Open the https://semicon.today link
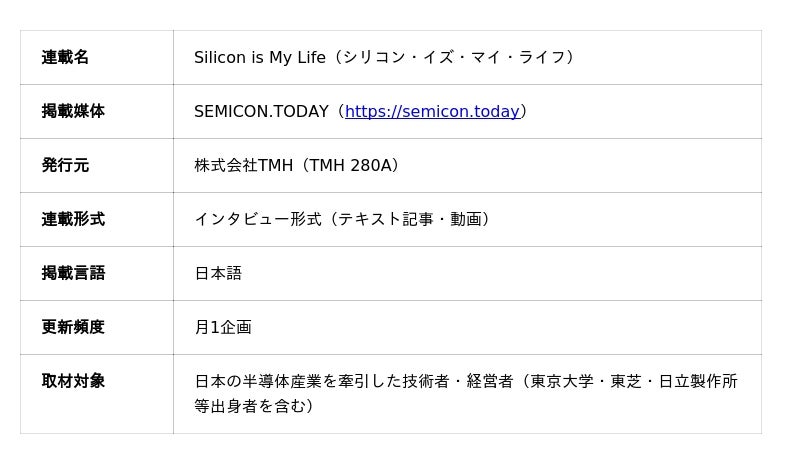The width and height of the screenshot is (800, 464). [x=432, y=112]
